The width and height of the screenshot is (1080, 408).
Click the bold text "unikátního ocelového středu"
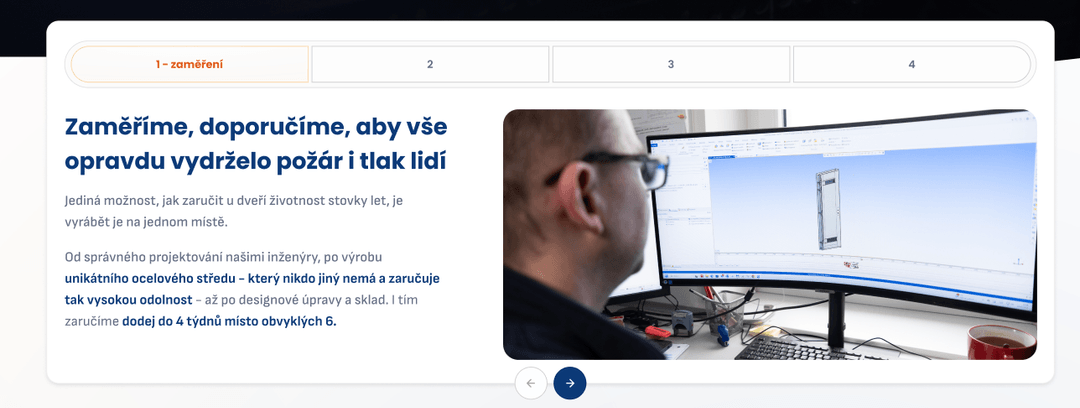[x=145, y=278]
